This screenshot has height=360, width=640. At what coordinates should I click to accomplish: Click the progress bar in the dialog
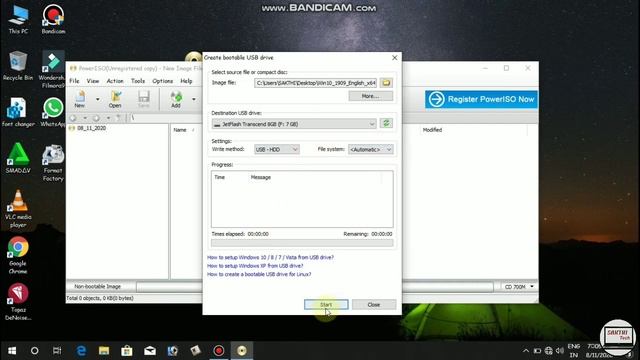coord(302,243)
